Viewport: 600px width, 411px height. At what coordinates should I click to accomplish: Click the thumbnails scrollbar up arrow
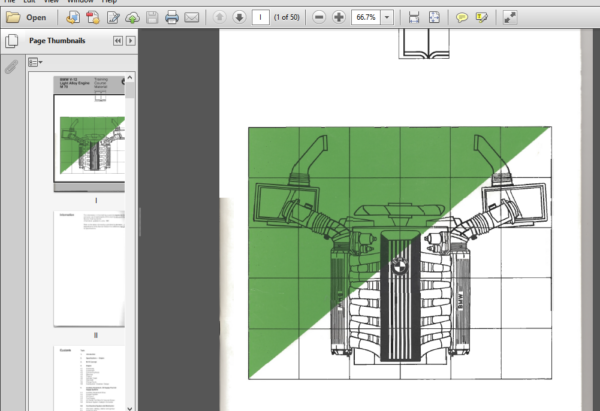130,78
